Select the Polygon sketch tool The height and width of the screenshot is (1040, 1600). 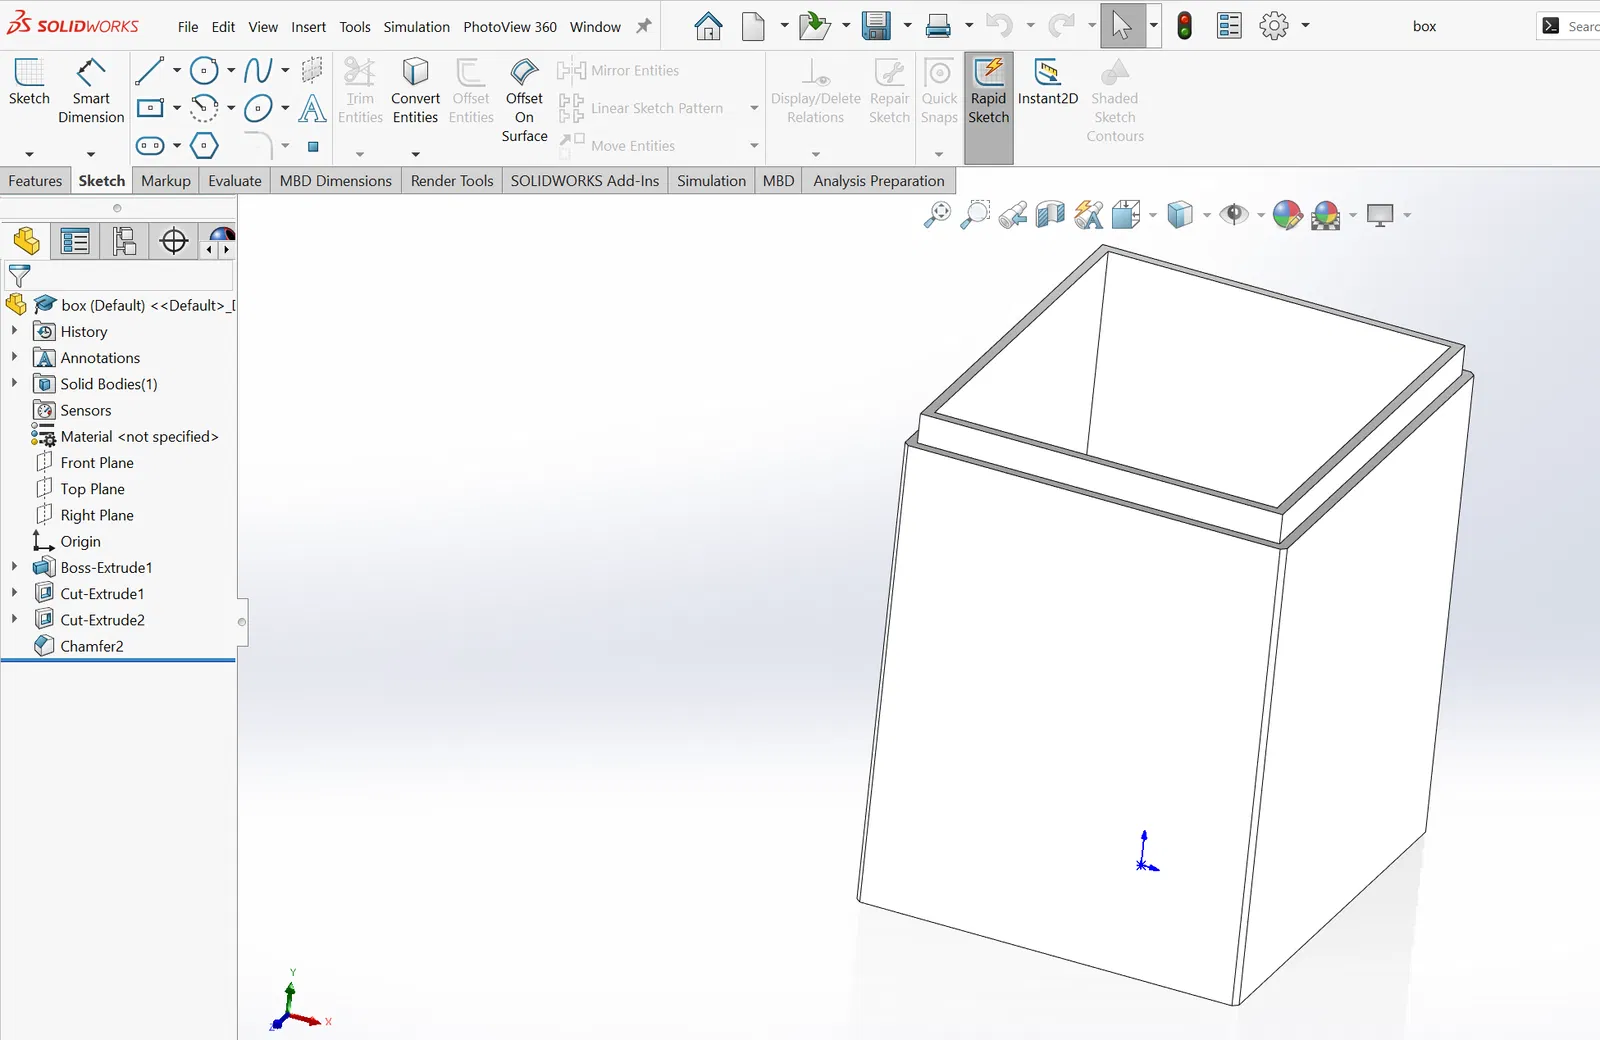click(204, 146)
